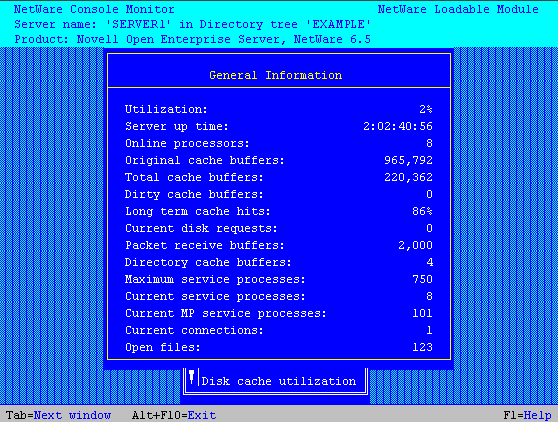The width and height of the screenshot is (558, 422).
Task: Click Tab=Next window in the bottom bar
Action: 59,415
